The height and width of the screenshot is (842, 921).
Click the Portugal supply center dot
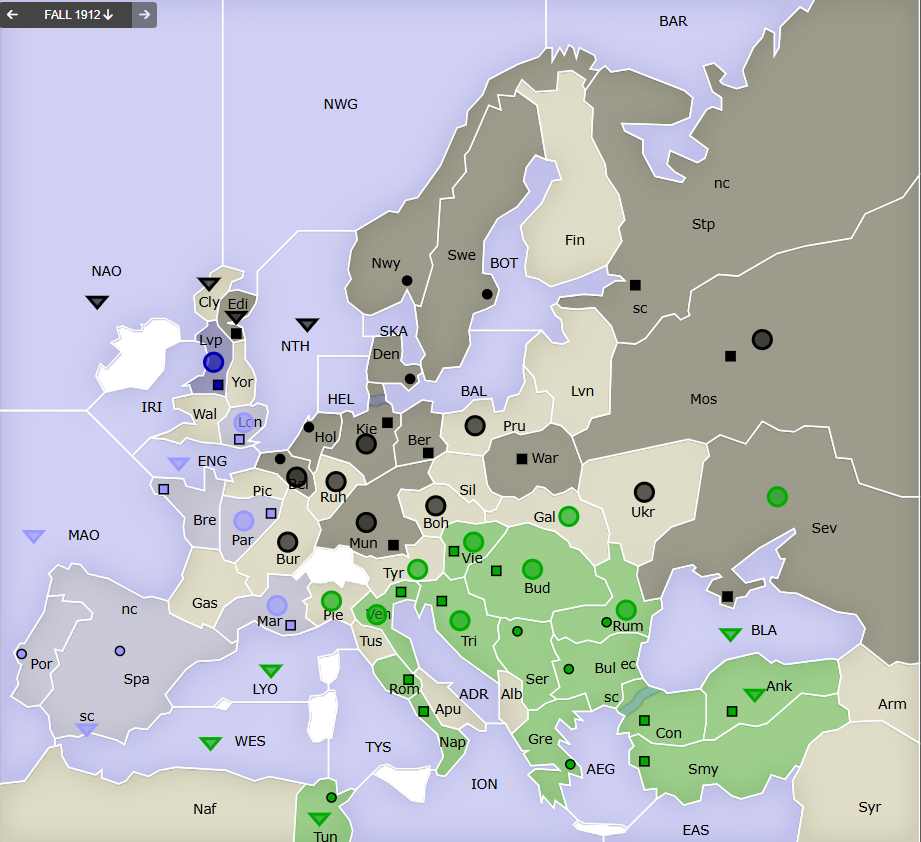pos(22,654)
